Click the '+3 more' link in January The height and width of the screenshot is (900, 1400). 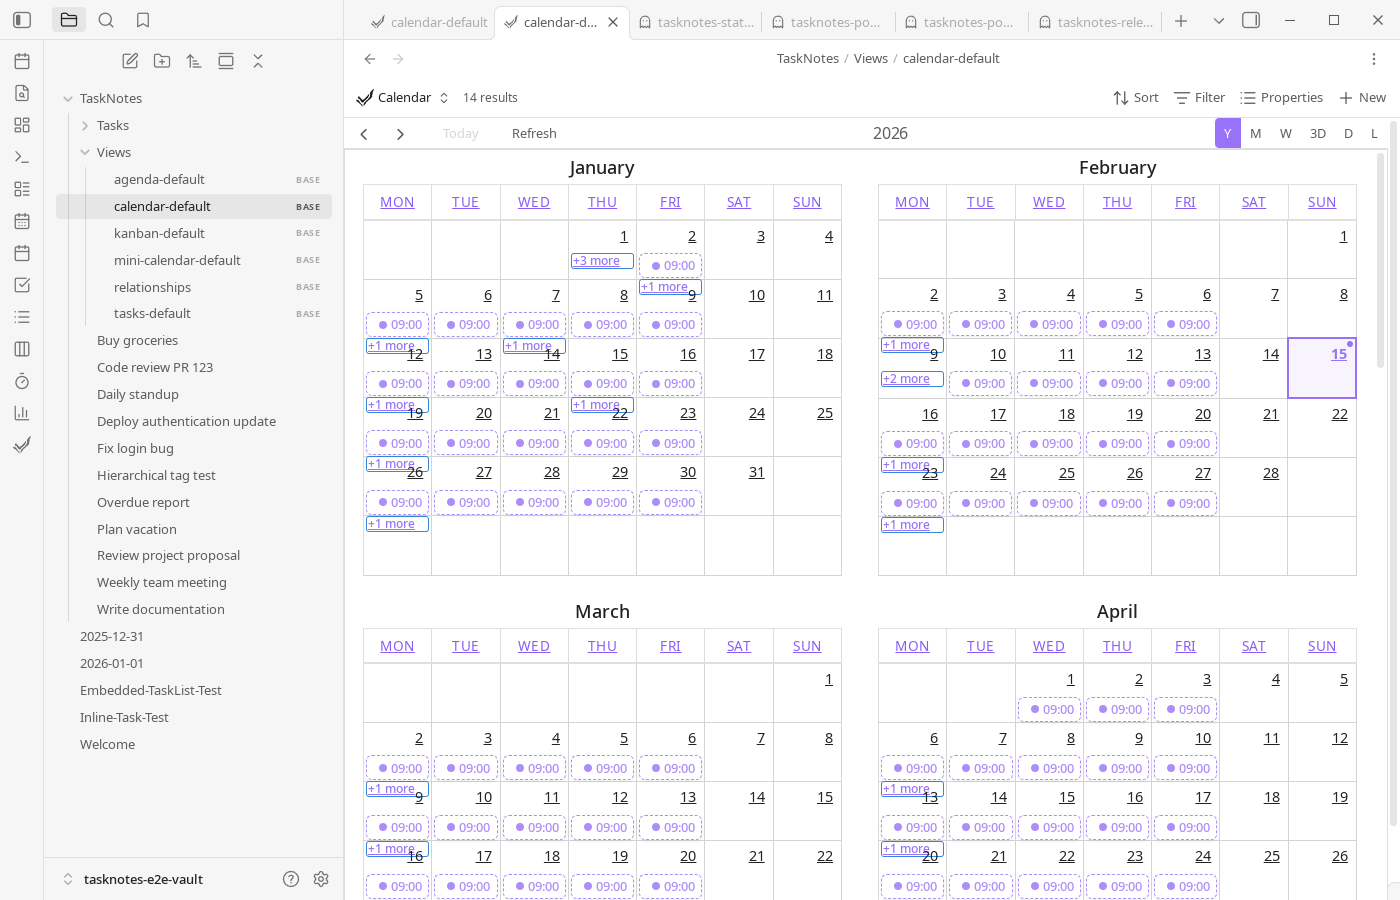(597, 261)
